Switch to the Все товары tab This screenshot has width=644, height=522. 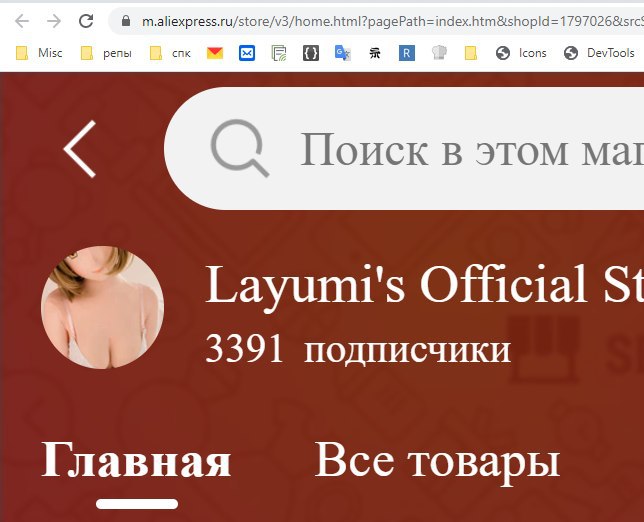pyautogui.click(x=437, y=462)
